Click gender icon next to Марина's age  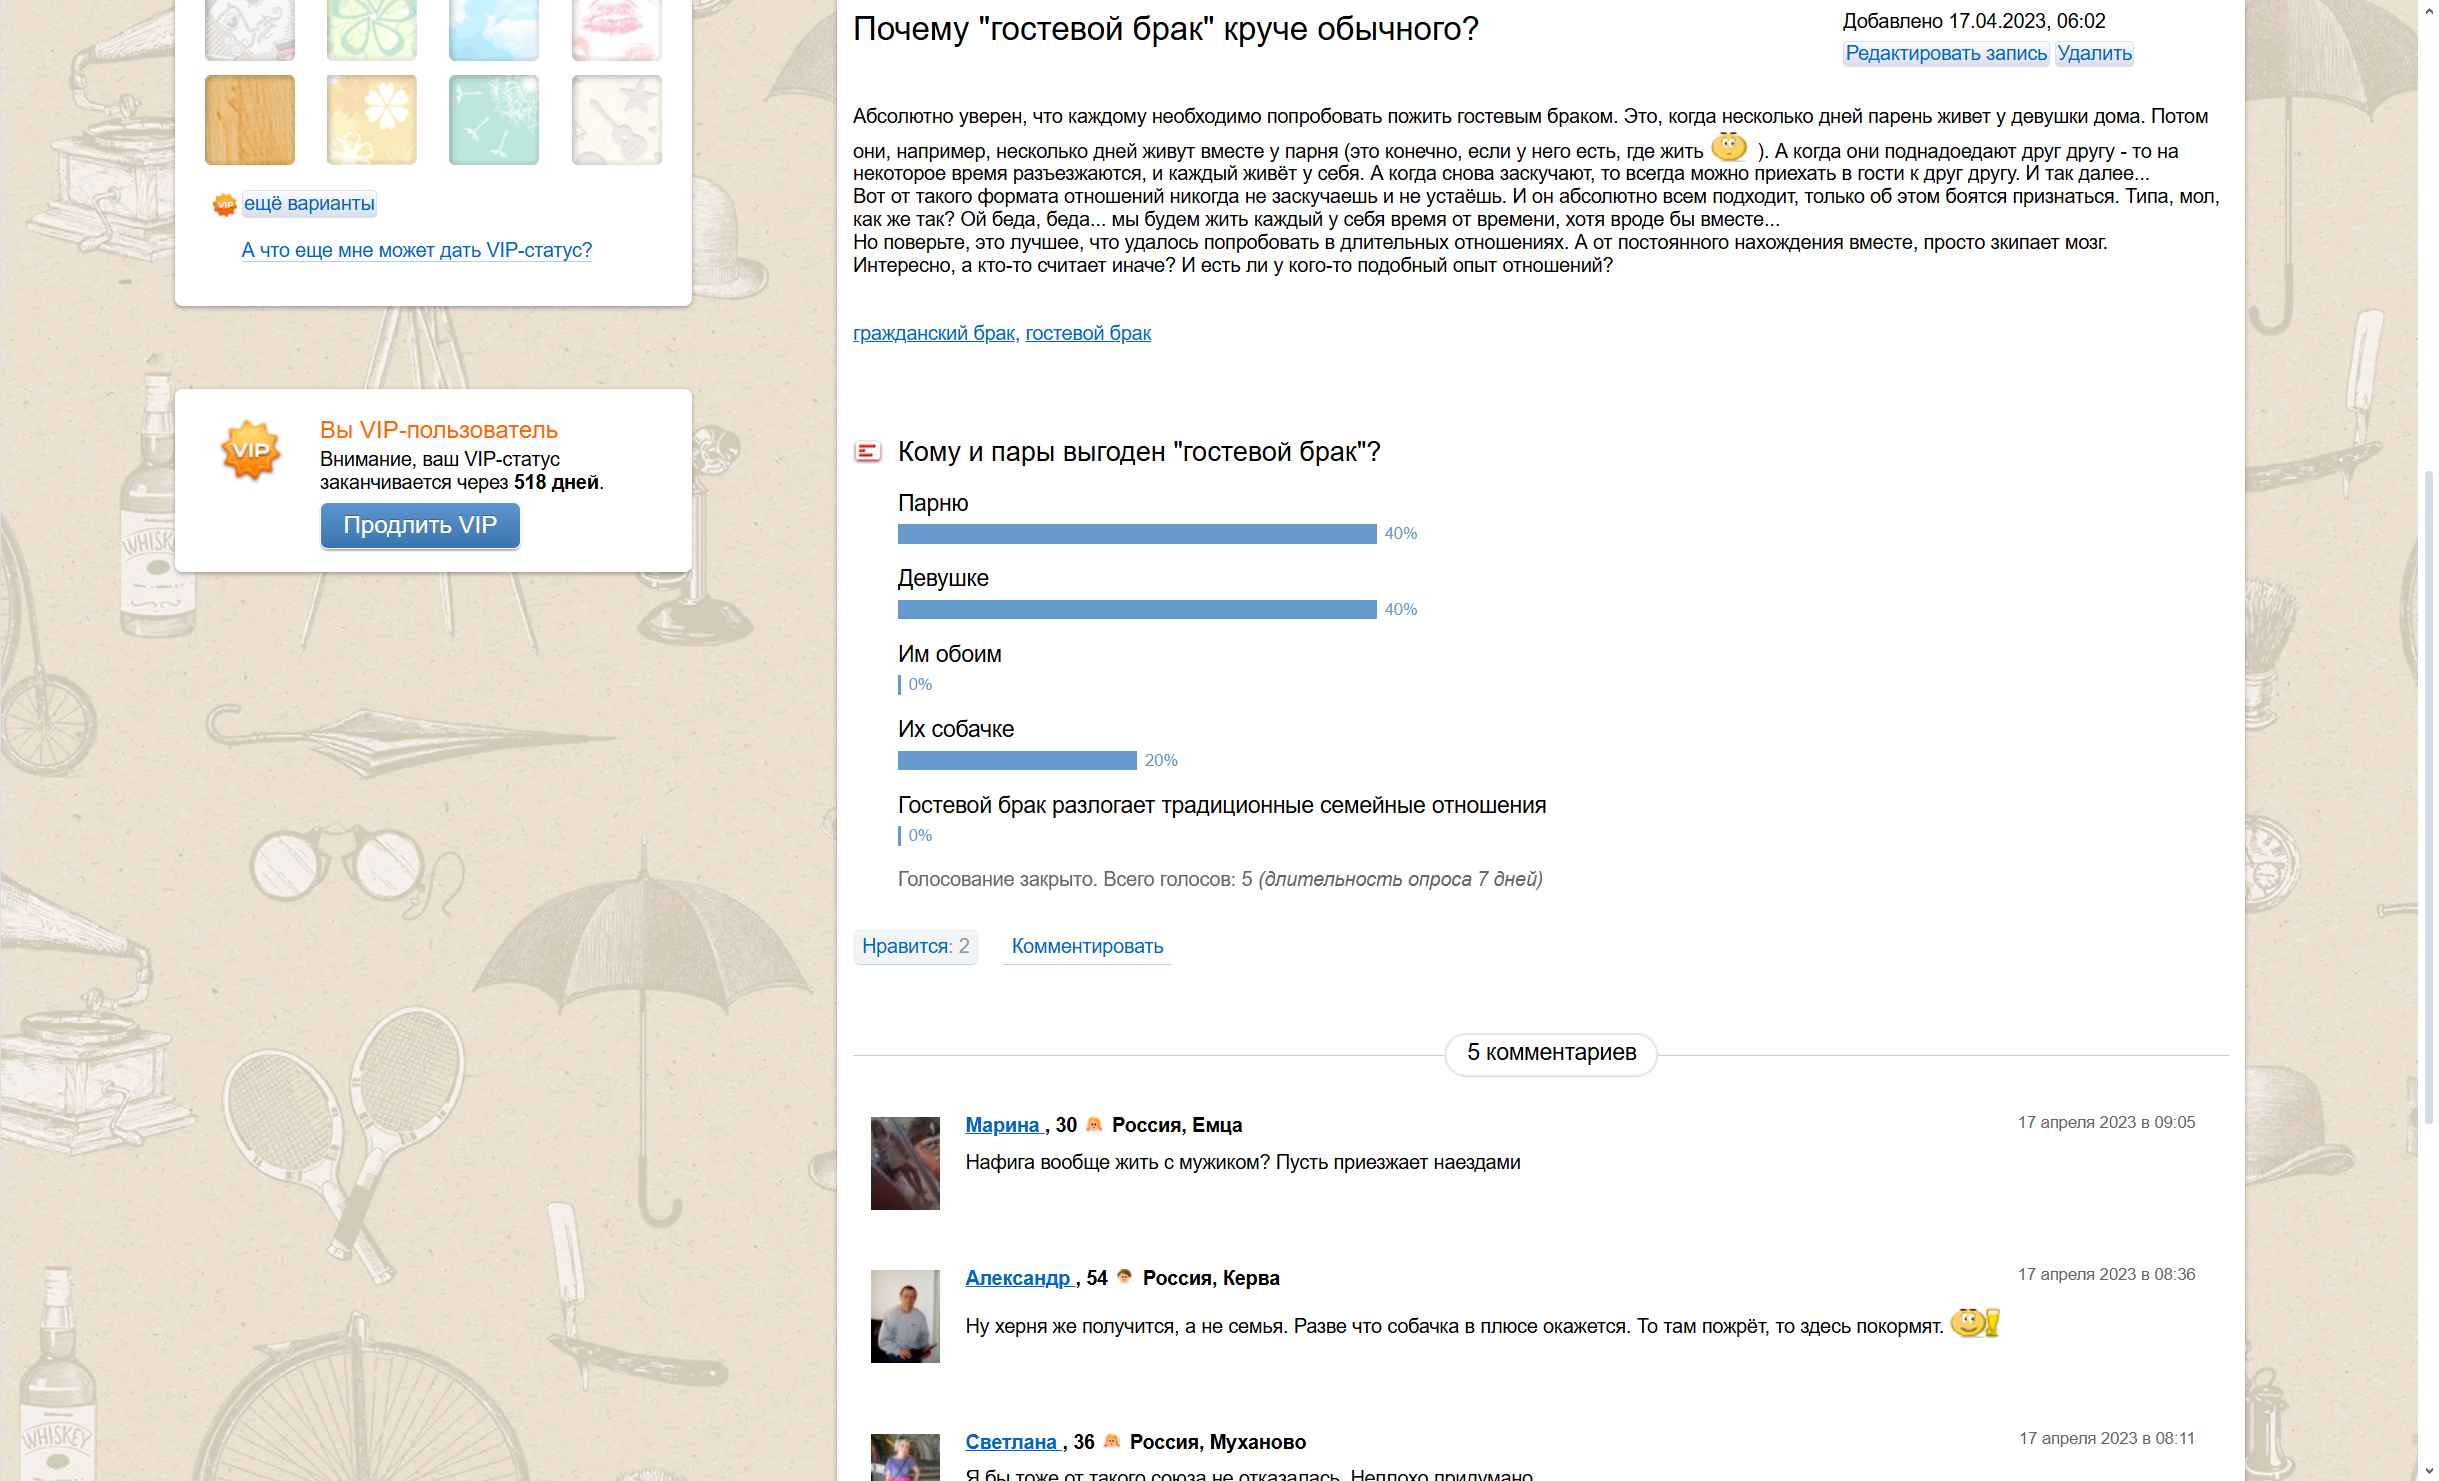pos(1094,1125)
